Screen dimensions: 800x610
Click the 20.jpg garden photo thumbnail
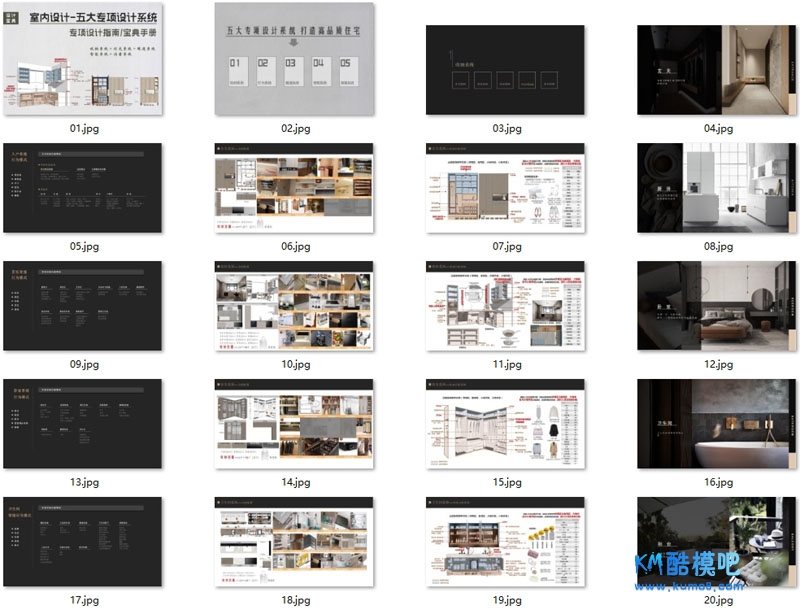718,540
